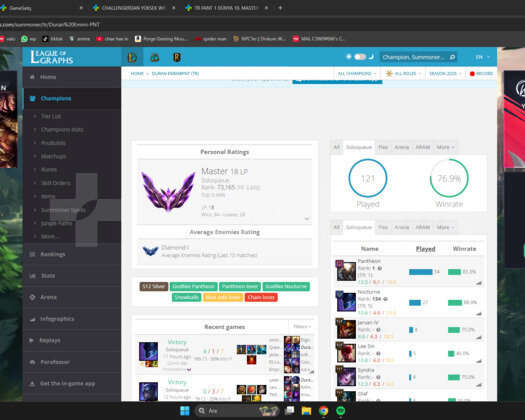Click the Godlike Pantheon tag

pyautogui.click(x=194, y=286)
